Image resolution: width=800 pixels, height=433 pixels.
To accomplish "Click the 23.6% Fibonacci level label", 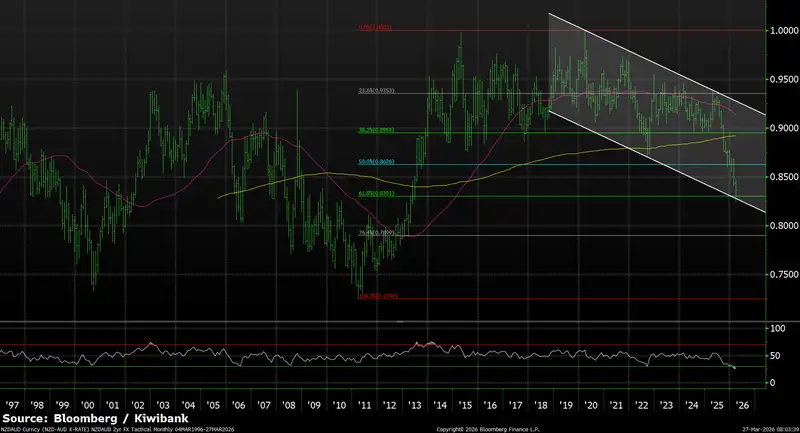I will click(x=376, y=91).
